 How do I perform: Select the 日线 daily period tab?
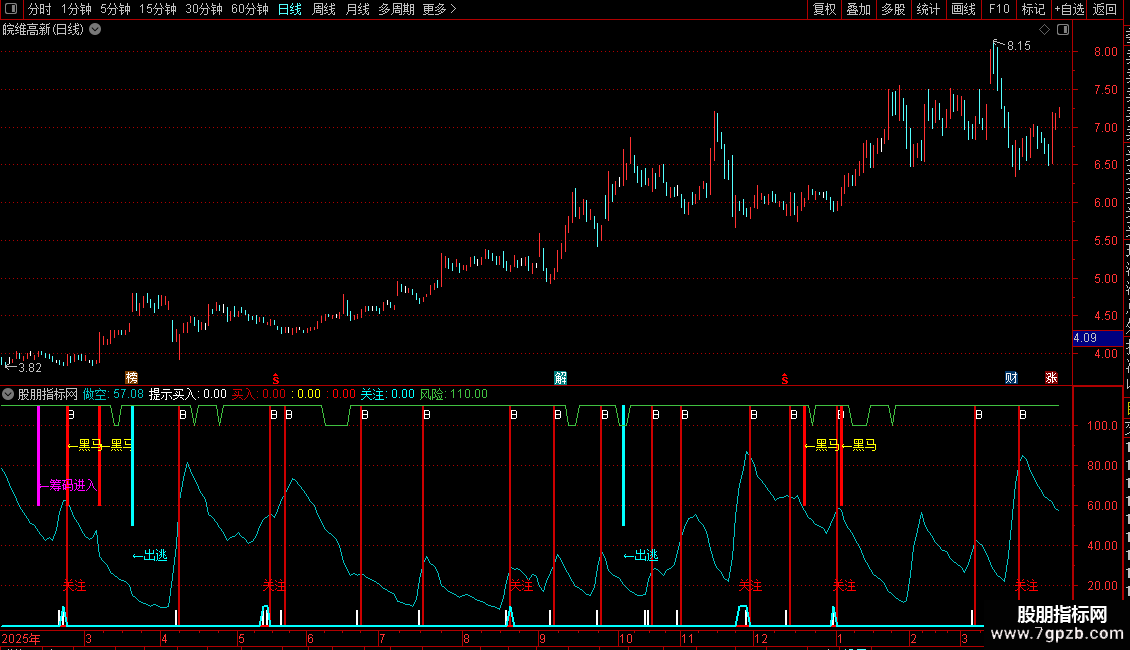[x=290, y=9]
